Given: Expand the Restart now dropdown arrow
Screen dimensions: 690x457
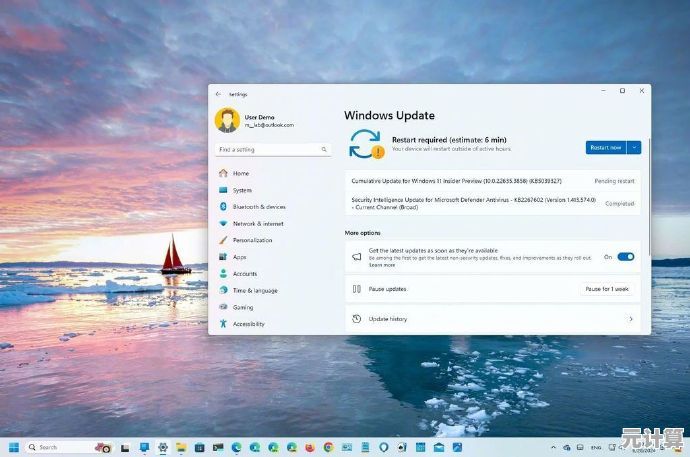Looking at the screenshot, I should 634,147.
